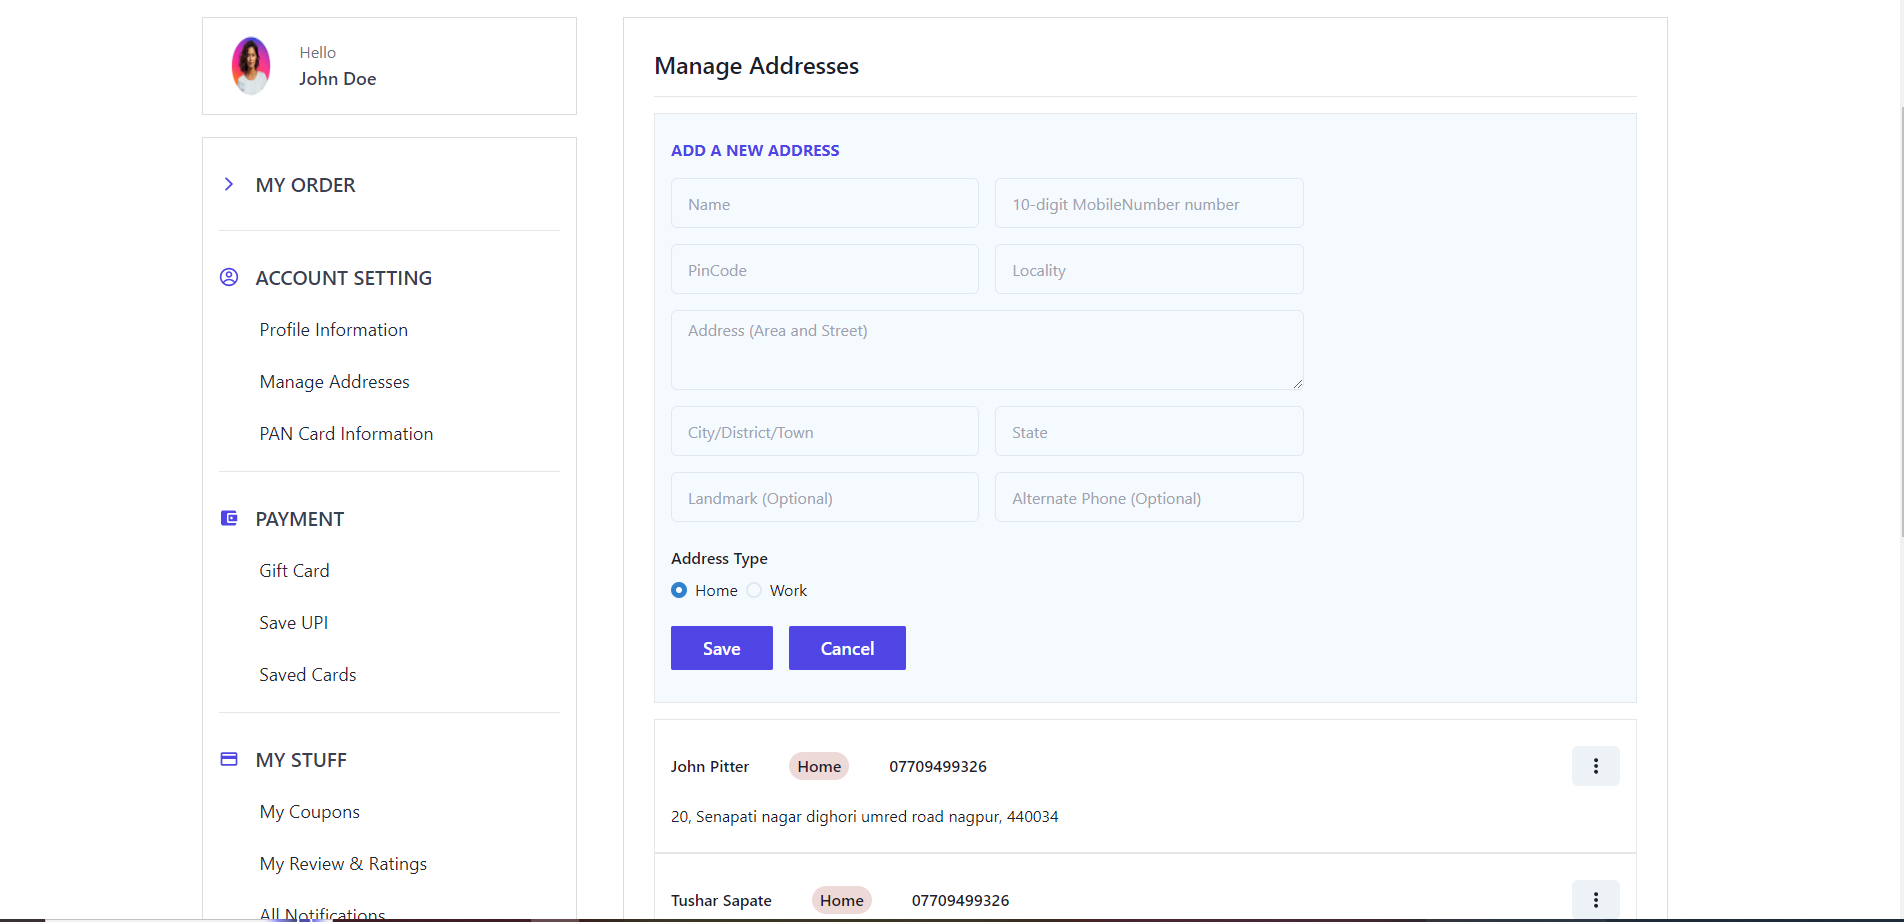View My Coupons
The image size is (1904, 922).
309,811
